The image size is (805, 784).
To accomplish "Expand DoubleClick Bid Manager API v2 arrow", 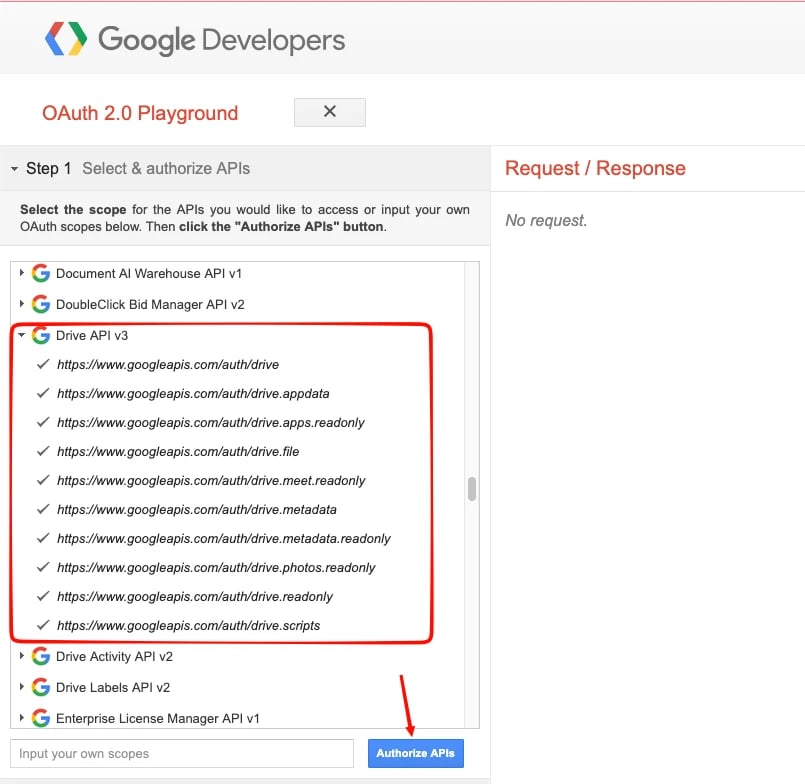I will (x=22, y=303).
